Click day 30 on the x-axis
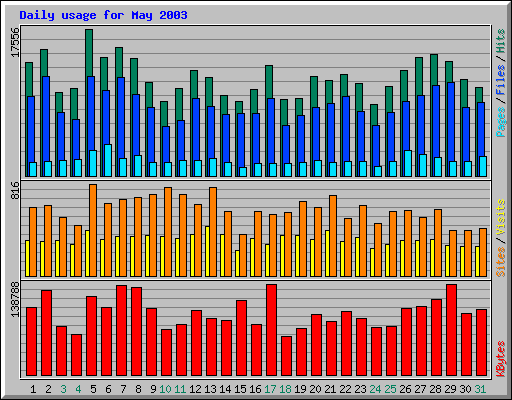 465,389
